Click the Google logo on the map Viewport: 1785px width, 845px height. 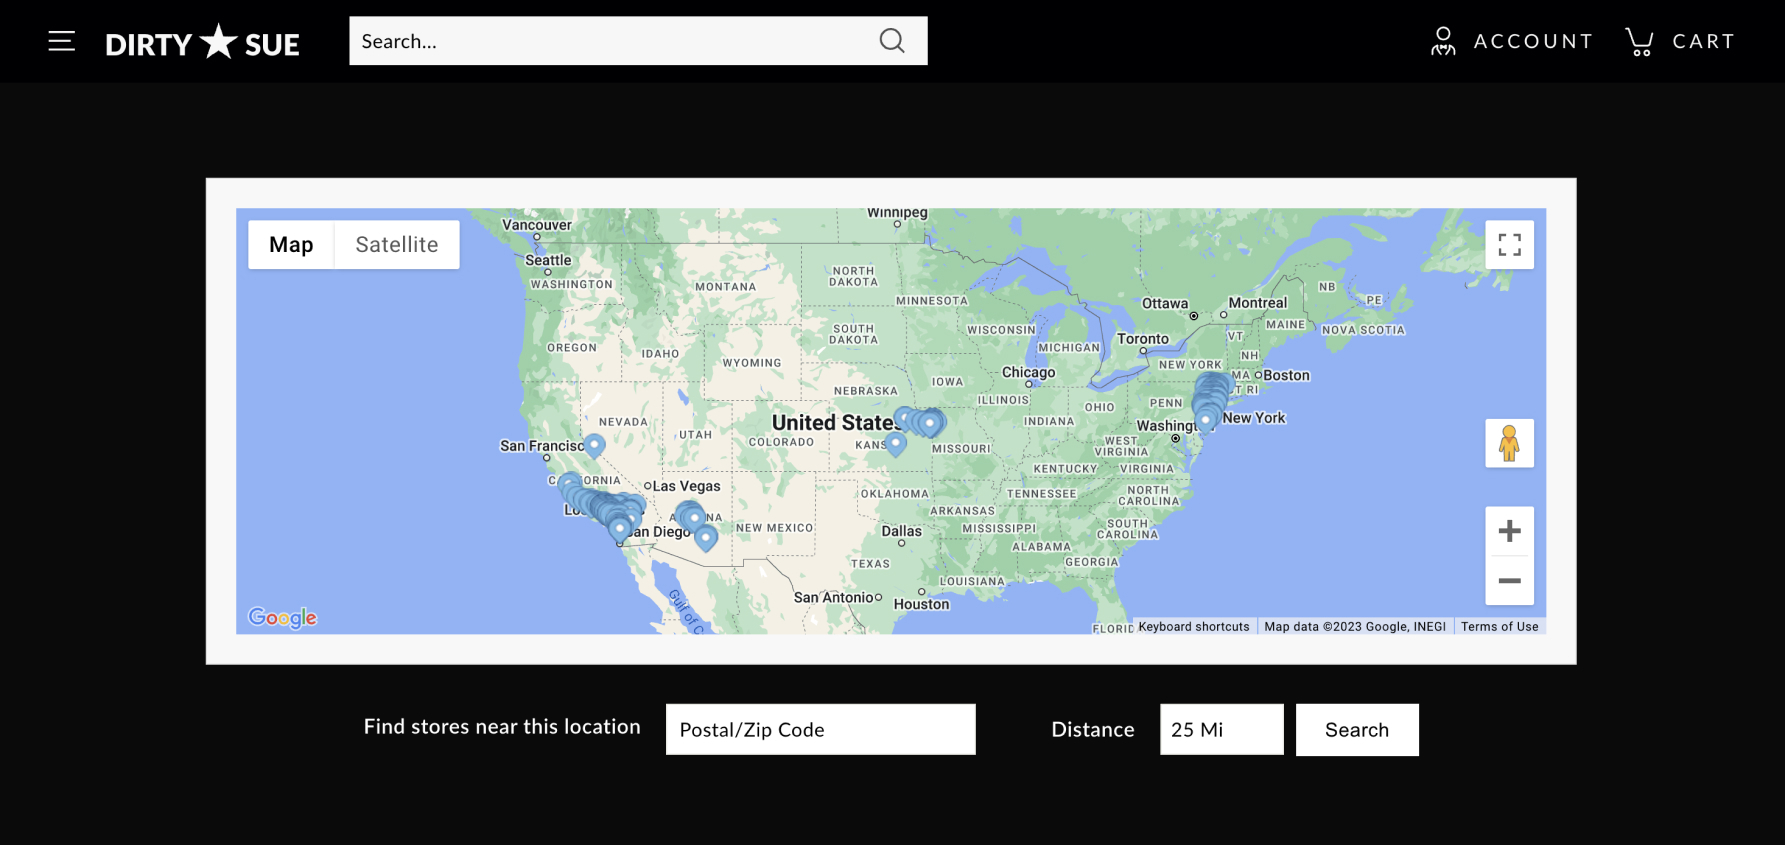point(283,618)
